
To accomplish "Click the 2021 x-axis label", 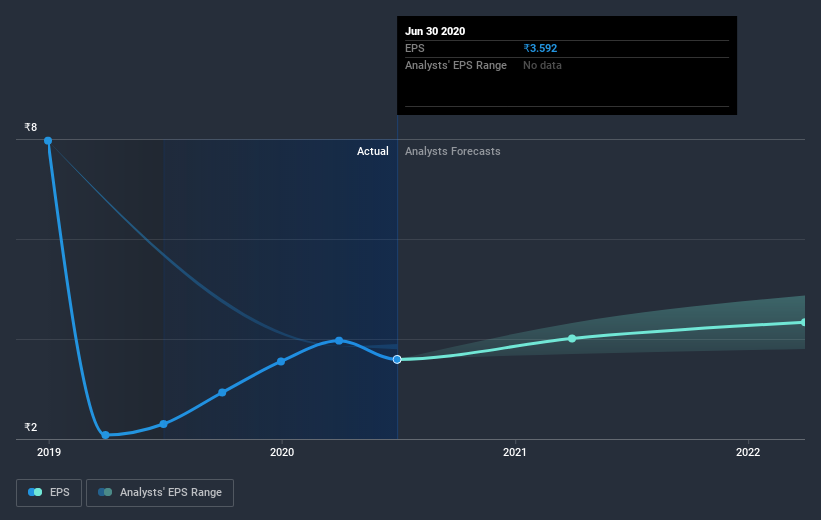I will tap(515, 452).
